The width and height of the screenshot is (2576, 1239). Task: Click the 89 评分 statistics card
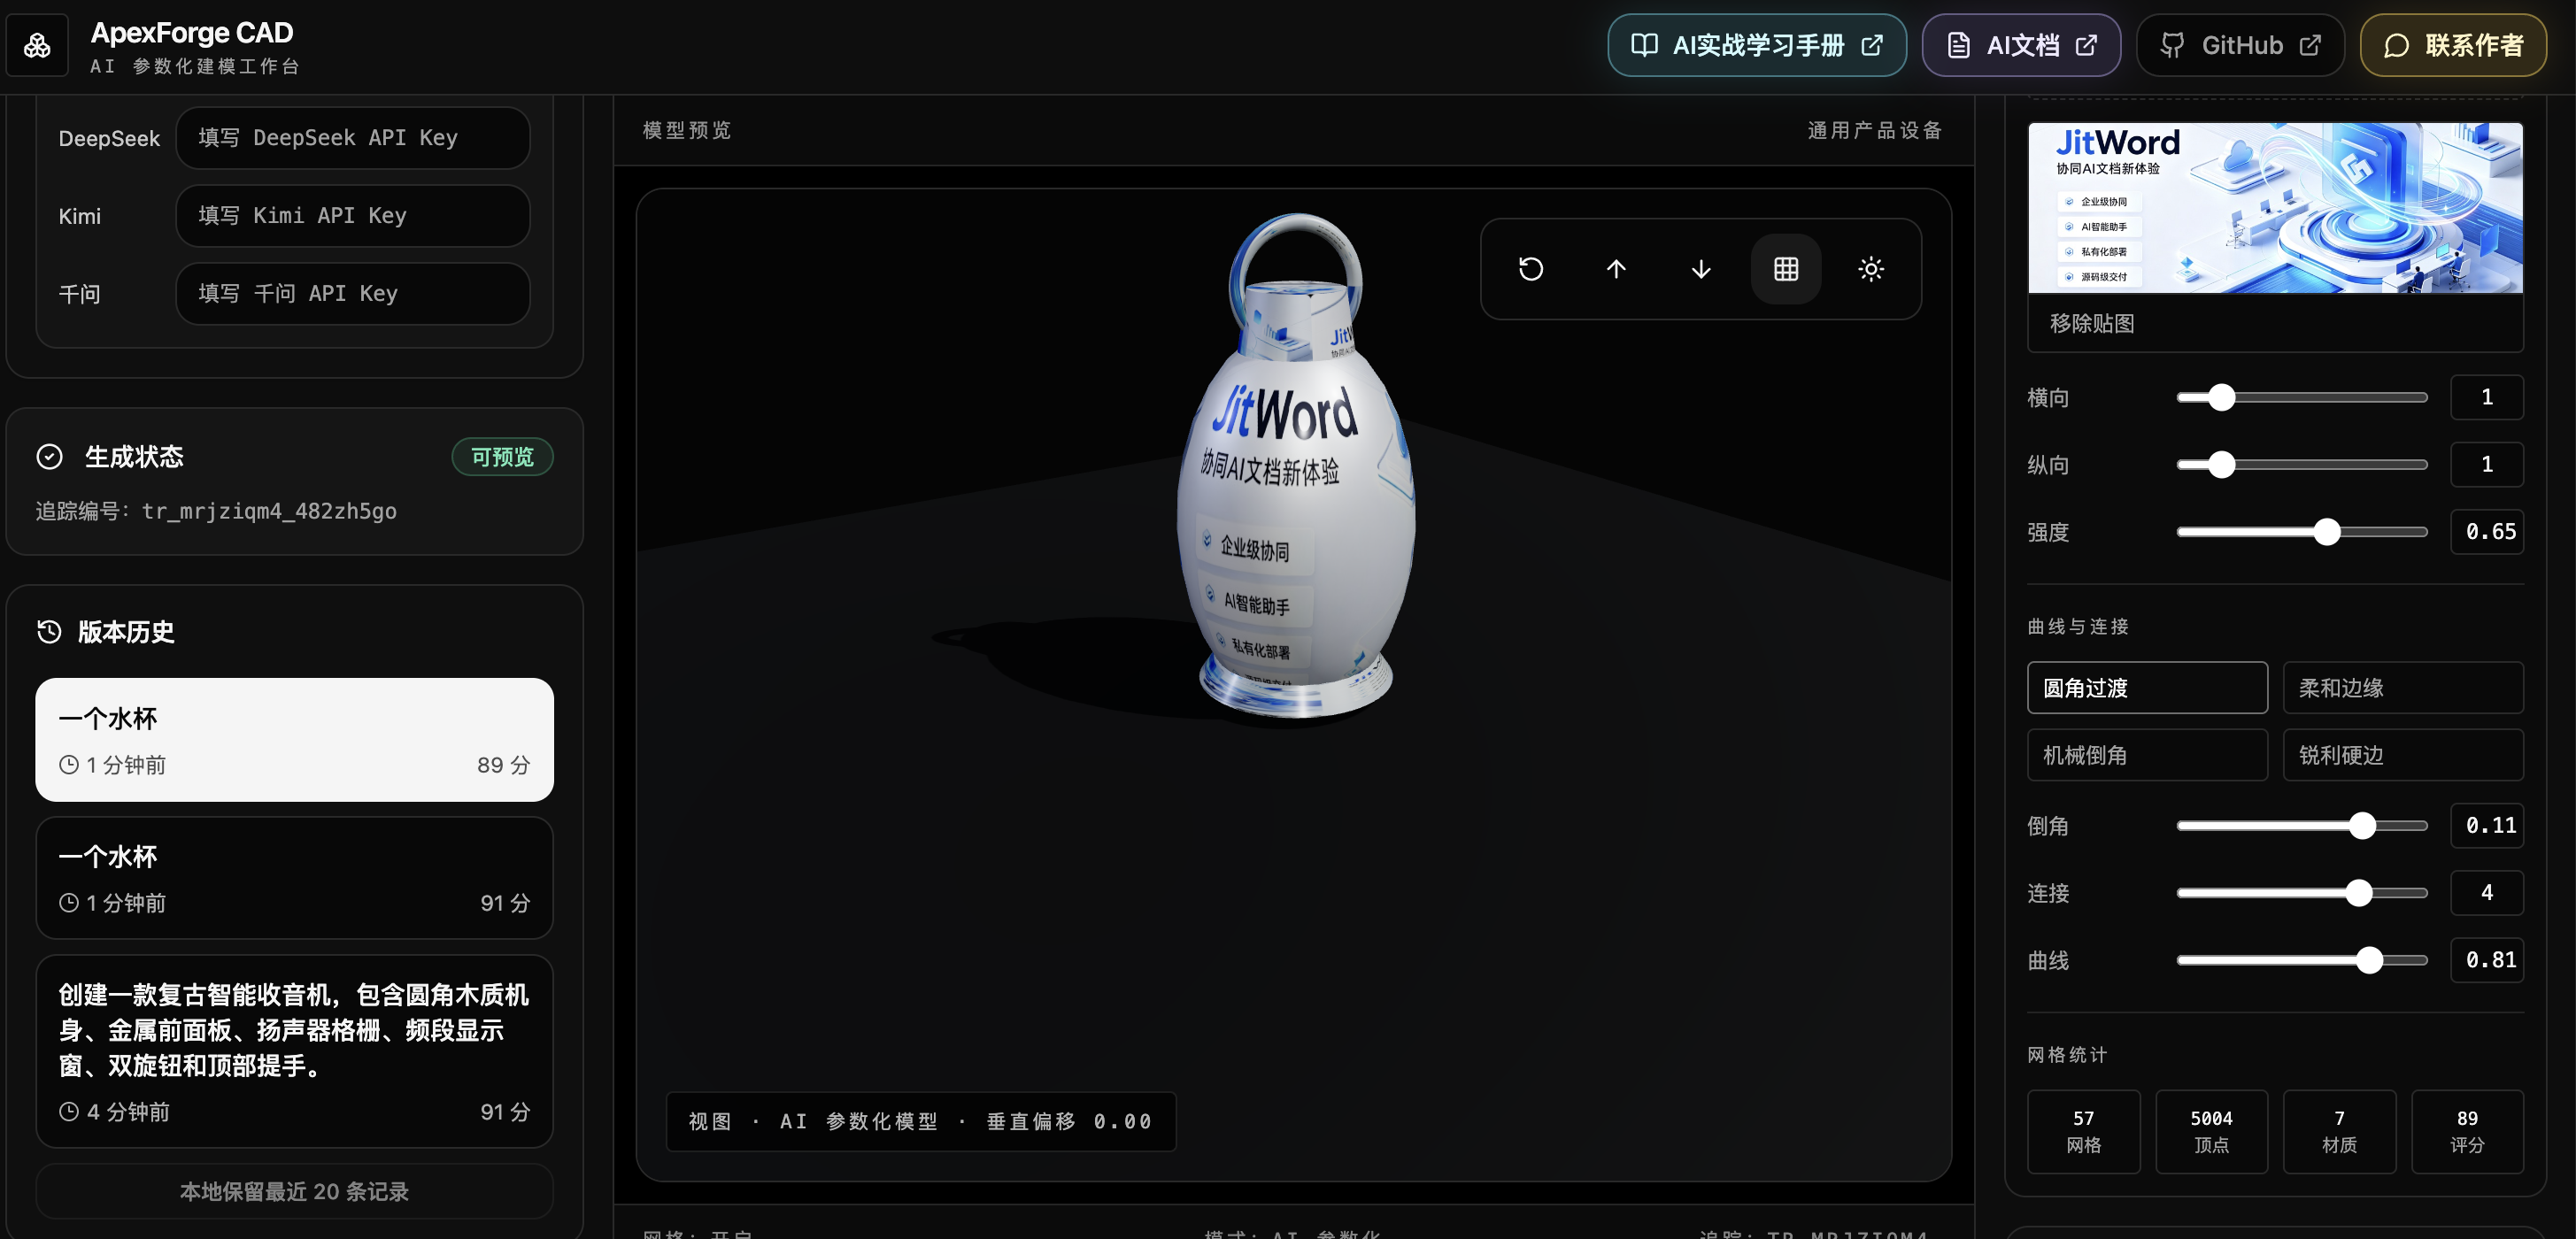click(x=2468, y=1131)
